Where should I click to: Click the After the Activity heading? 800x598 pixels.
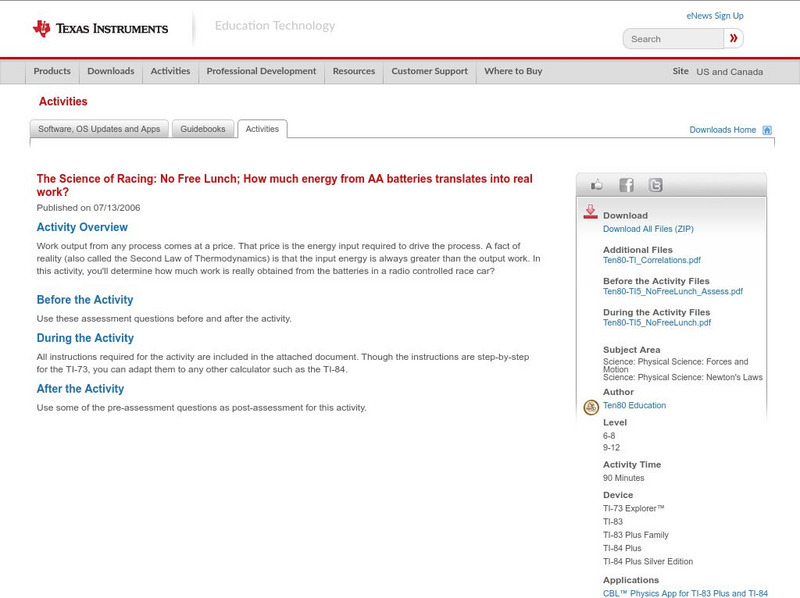[80, 389]
